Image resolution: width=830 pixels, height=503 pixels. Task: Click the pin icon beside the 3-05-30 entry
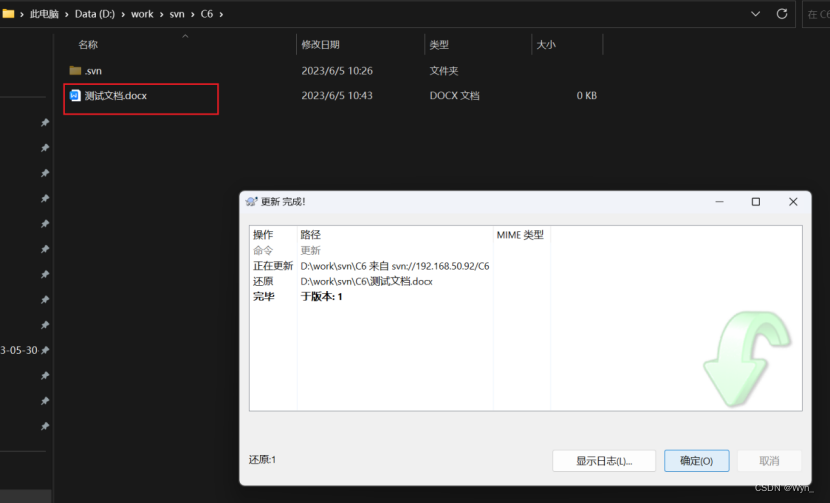pyautogui.click(x=45, y=350)
